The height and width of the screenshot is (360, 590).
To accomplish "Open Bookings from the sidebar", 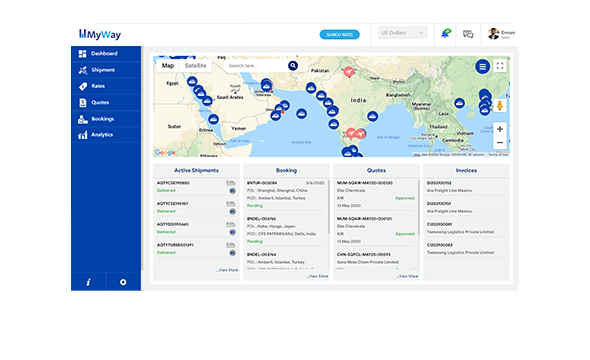I will pos(106,119).
